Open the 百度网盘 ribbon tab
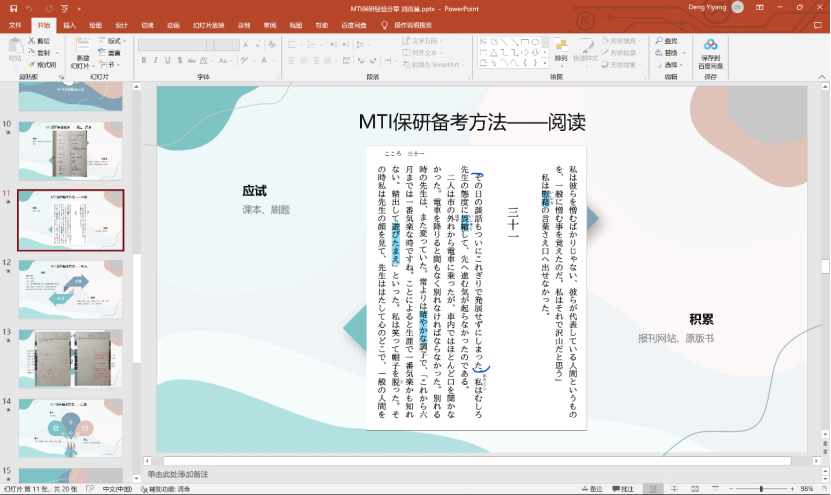831x495 pixels. [x=353, y=25]
